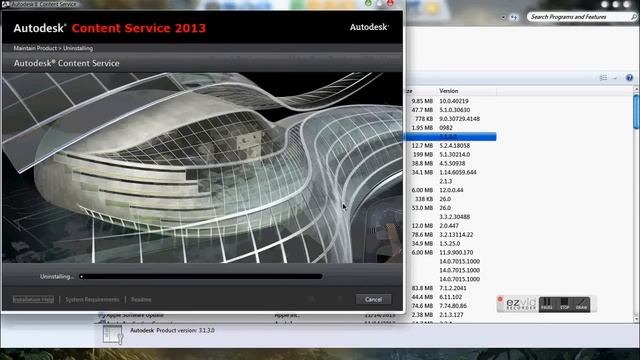Select the row with version 2.1.3.127
This screenshot has height=360, width=640.
click(x=451, y=315)
